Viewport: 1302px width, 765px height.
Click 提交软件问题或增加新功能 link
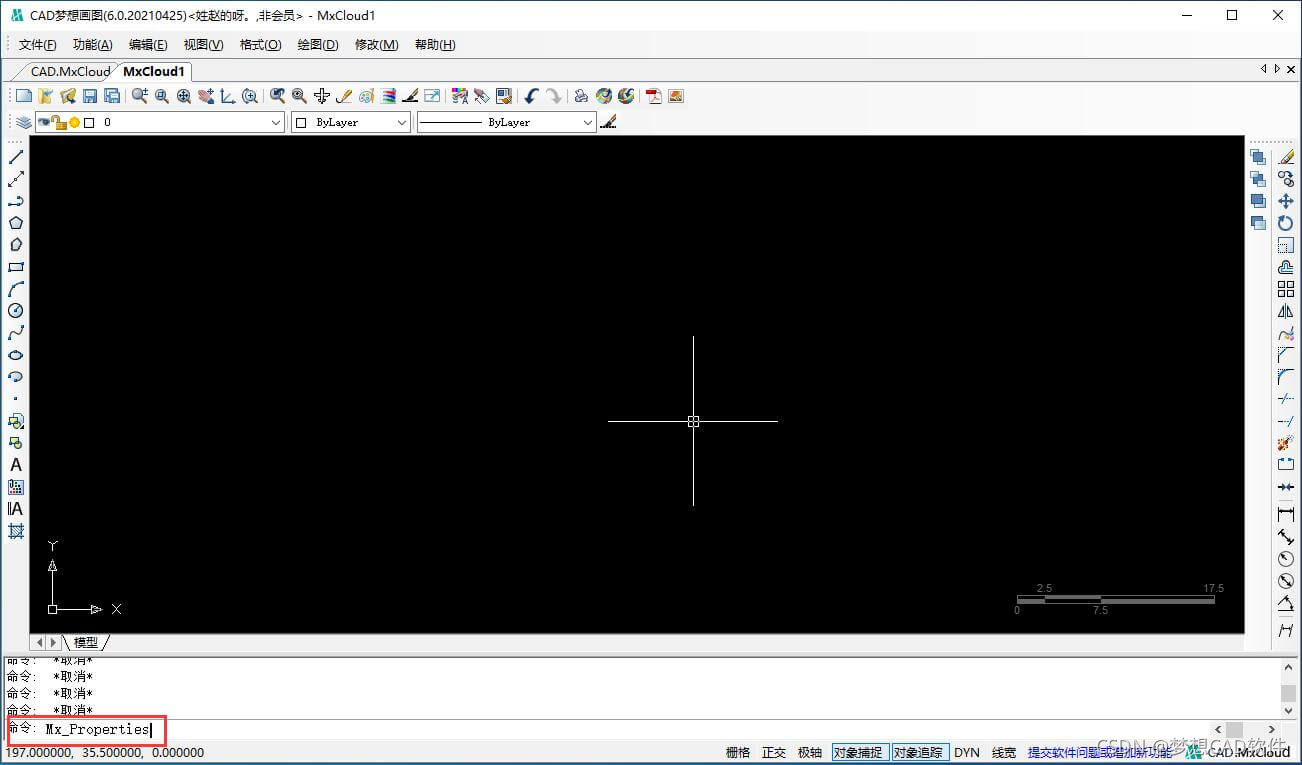click(1100, 752)
